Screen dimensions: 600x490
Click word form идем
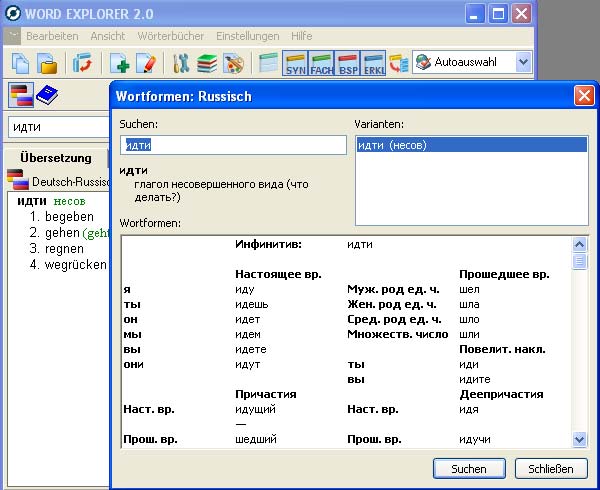tap(248, 334)
